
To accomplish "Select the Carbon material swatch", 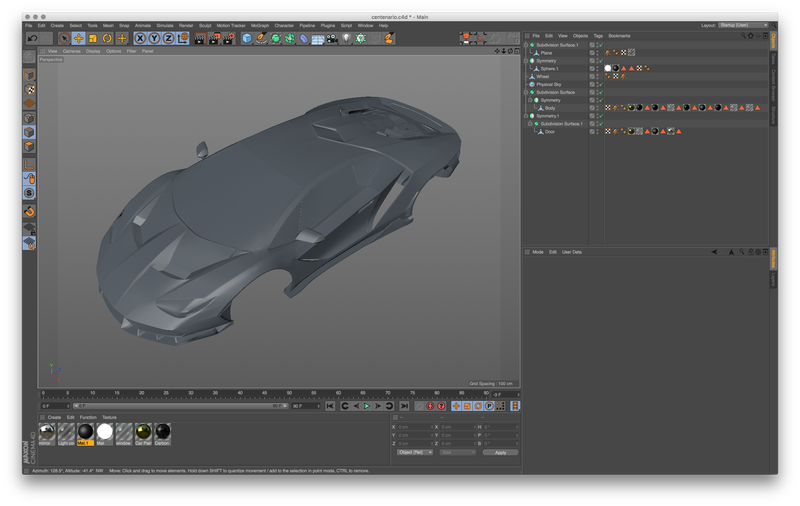I will click(x=162, y=434).
